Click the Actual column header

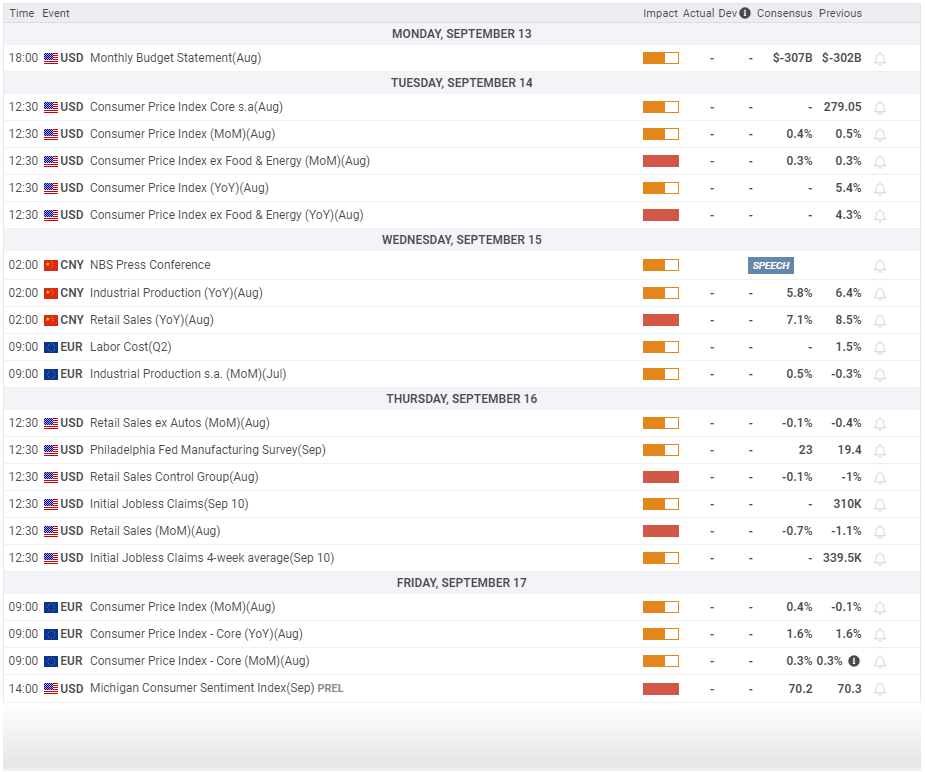point(698,13)
